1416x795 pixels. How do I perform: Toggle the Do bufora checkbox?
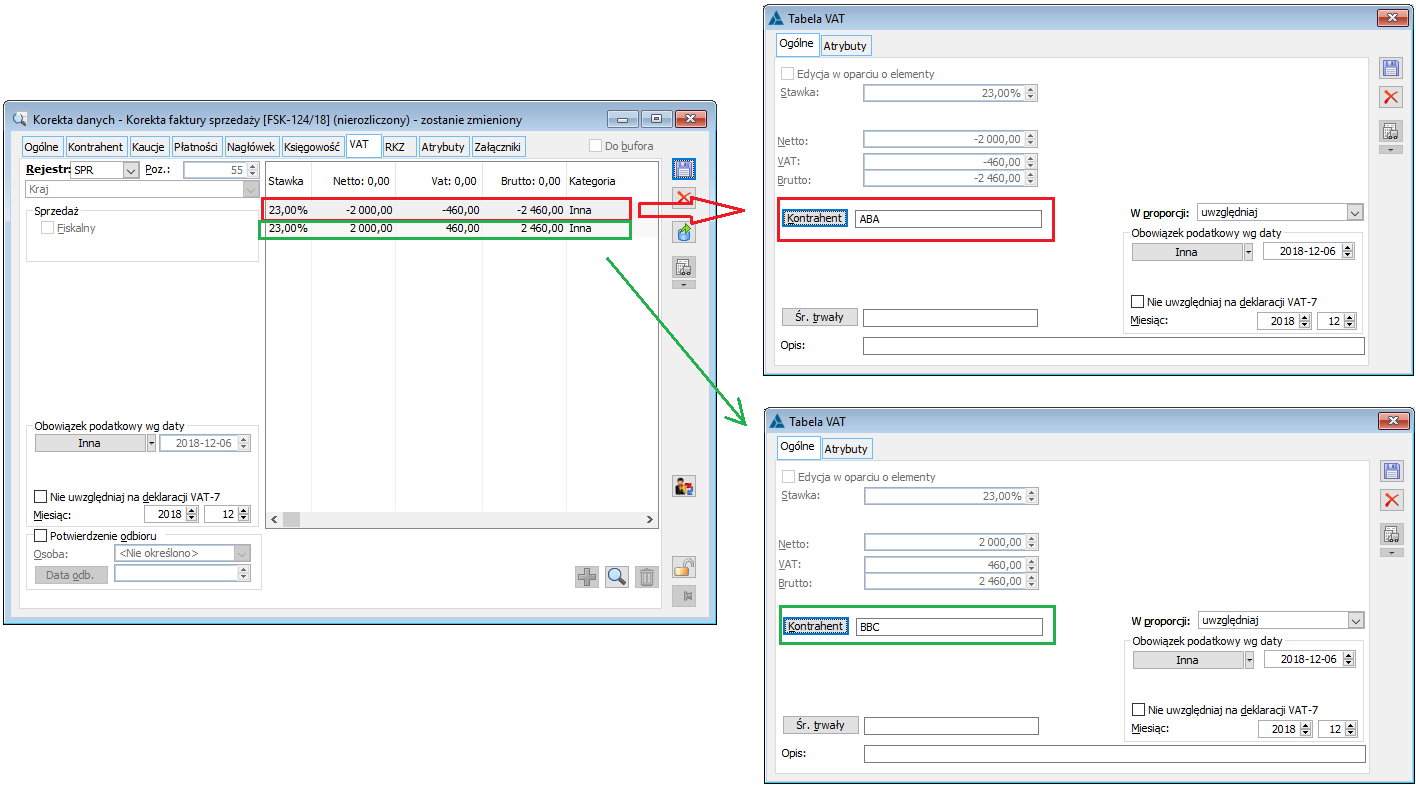[x=595, y=146]
